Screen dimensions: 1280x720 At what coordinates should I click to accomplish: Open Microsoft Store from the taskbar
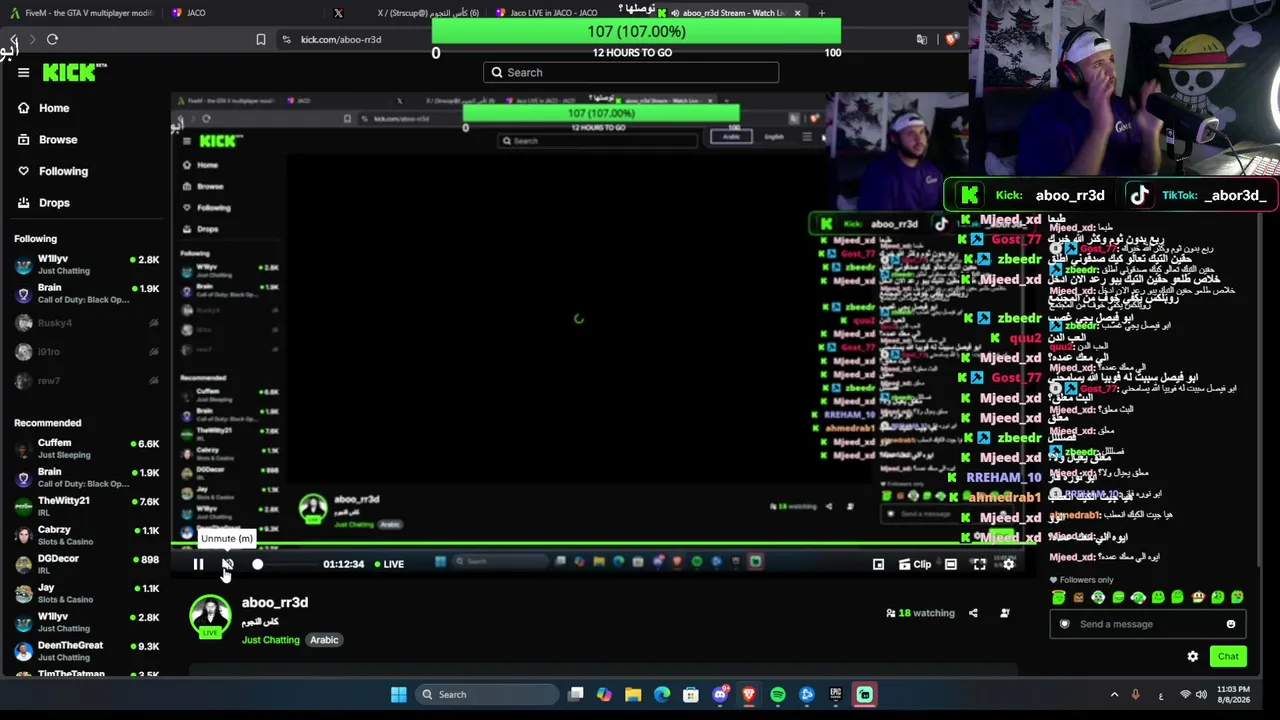(x=691, y=695)
